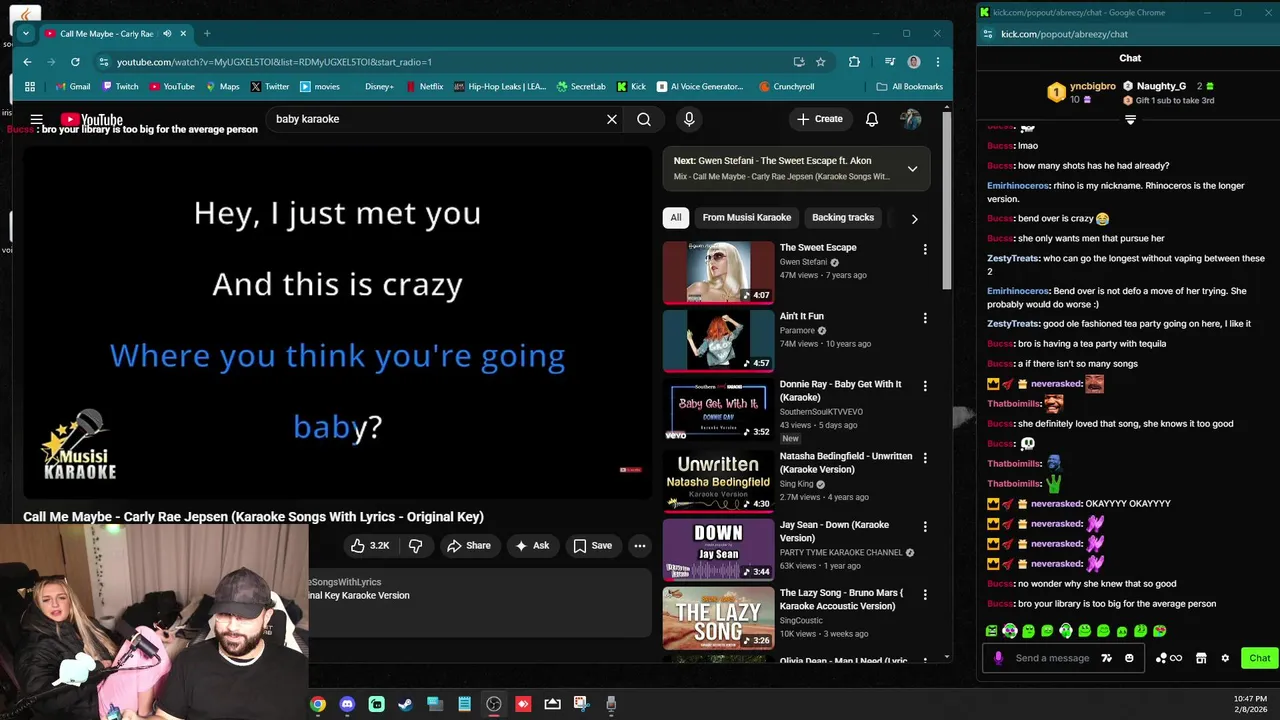The image size is (1280, 720).
Task: Click the 'PARTY TYME KARAOKE CHANNEL' name
Action: click(x=841, y=552)
